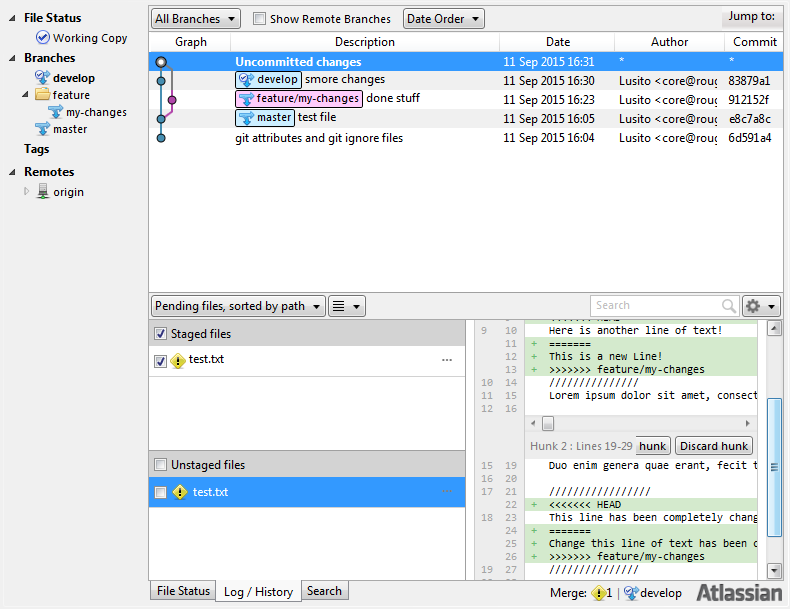This screenshot has height=609, width=790.
Task: Collapse the feature folder in Branches
Action: tap(25, 94)
